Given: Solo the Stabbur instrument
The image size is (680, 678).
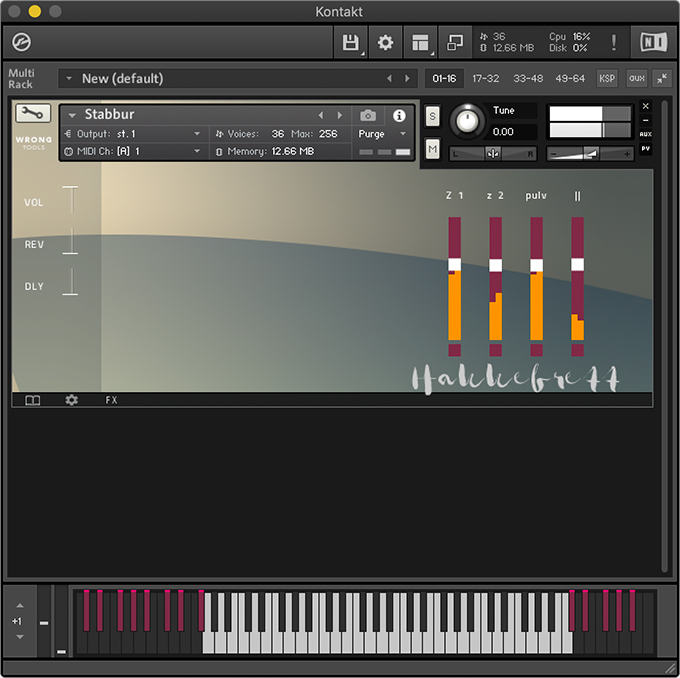Looking at the screenshot, I should tap(432, 116).
